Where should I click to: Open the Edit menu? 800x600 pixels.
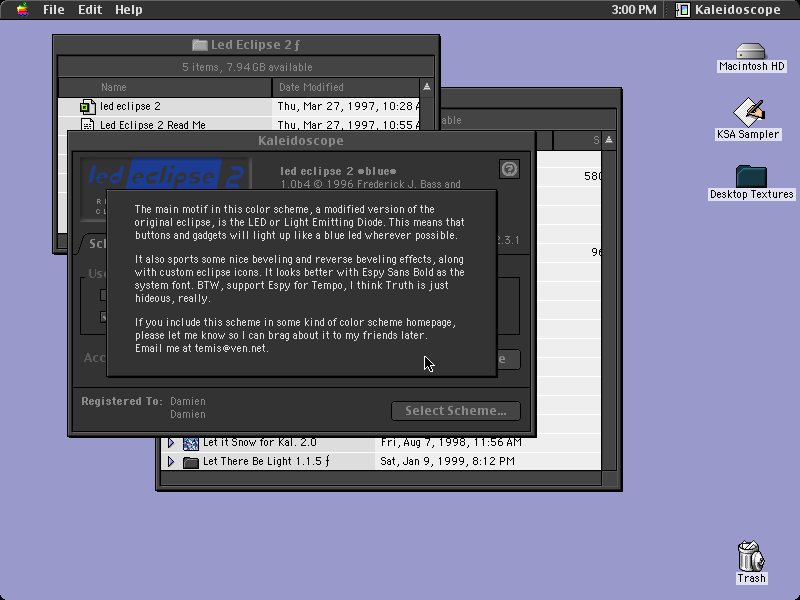click(x=90, y=10)
